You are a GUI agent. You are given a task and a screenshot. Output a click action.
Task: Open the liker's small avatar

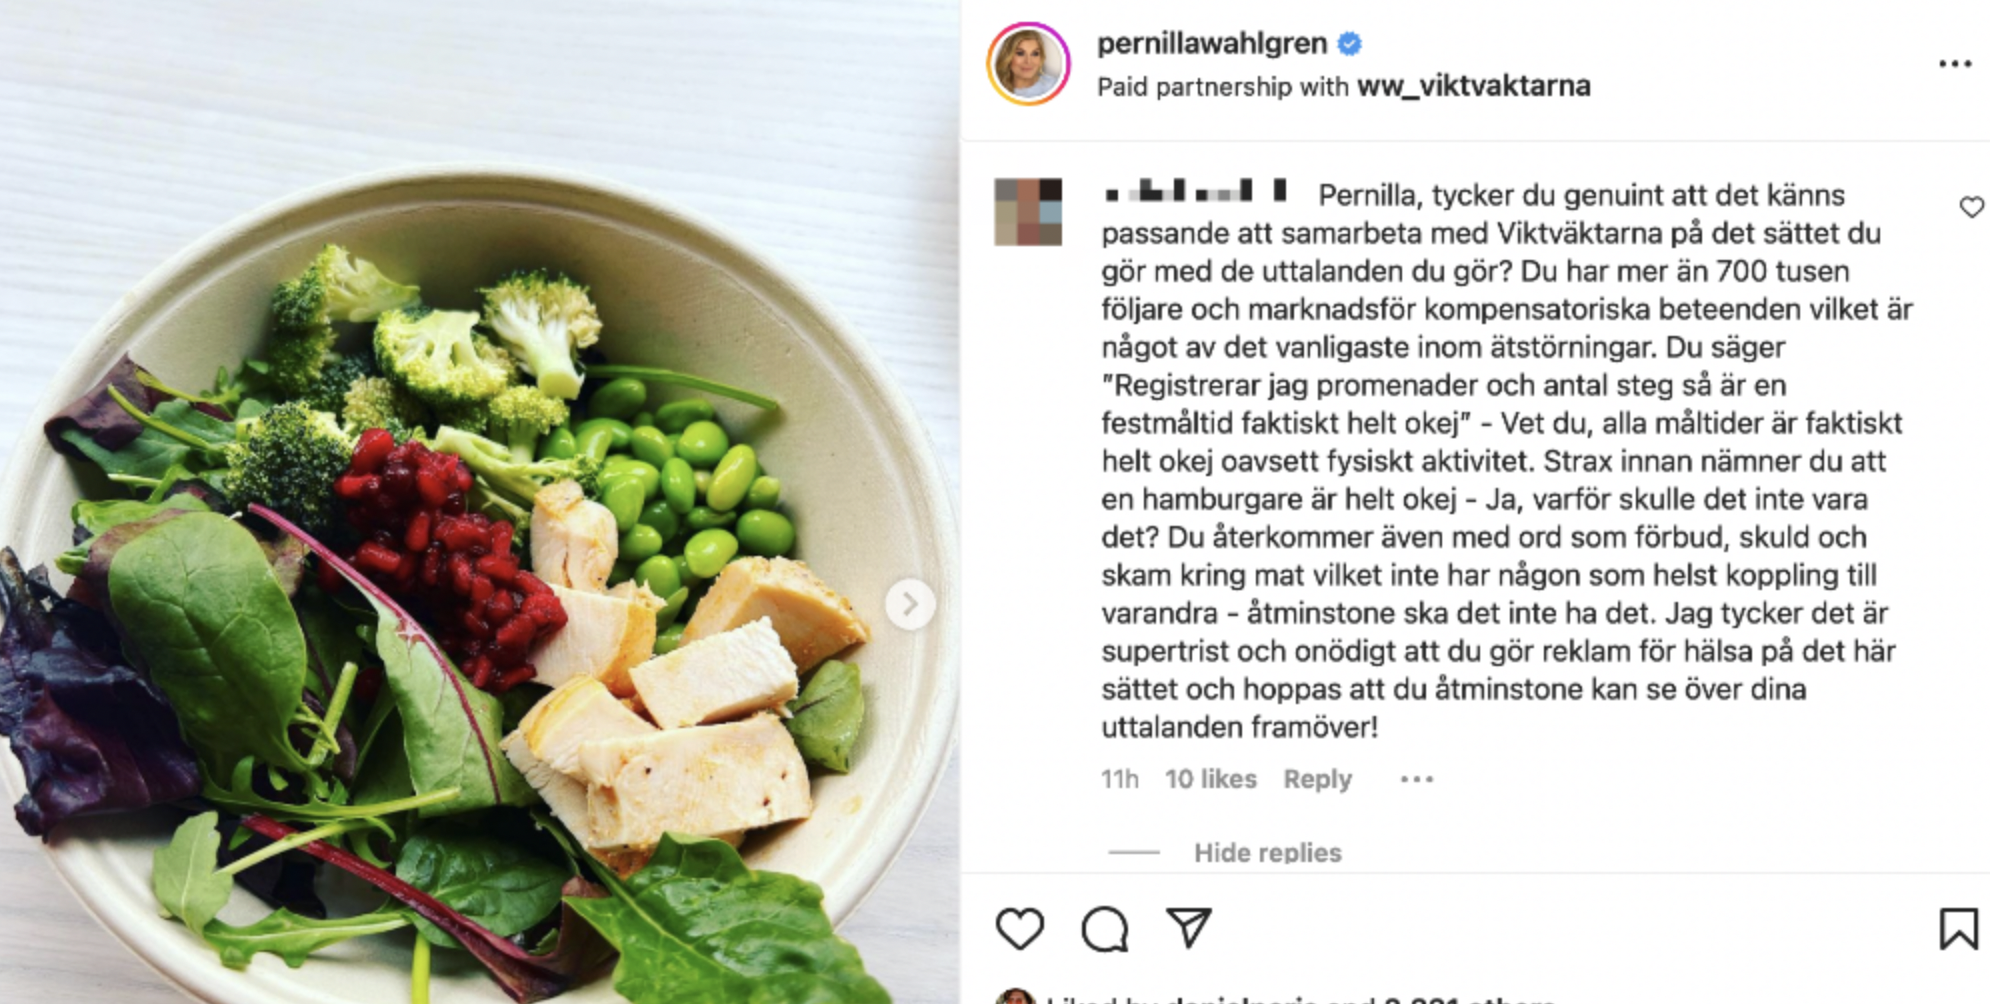(1015, 996)
